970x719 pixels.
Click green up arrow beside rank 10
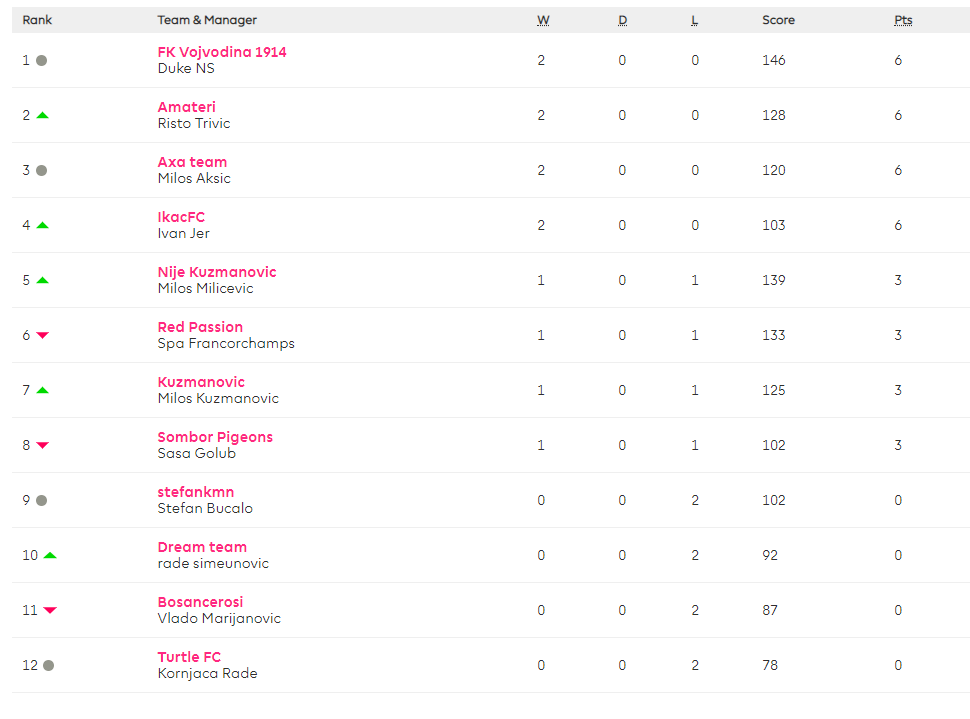50,555
